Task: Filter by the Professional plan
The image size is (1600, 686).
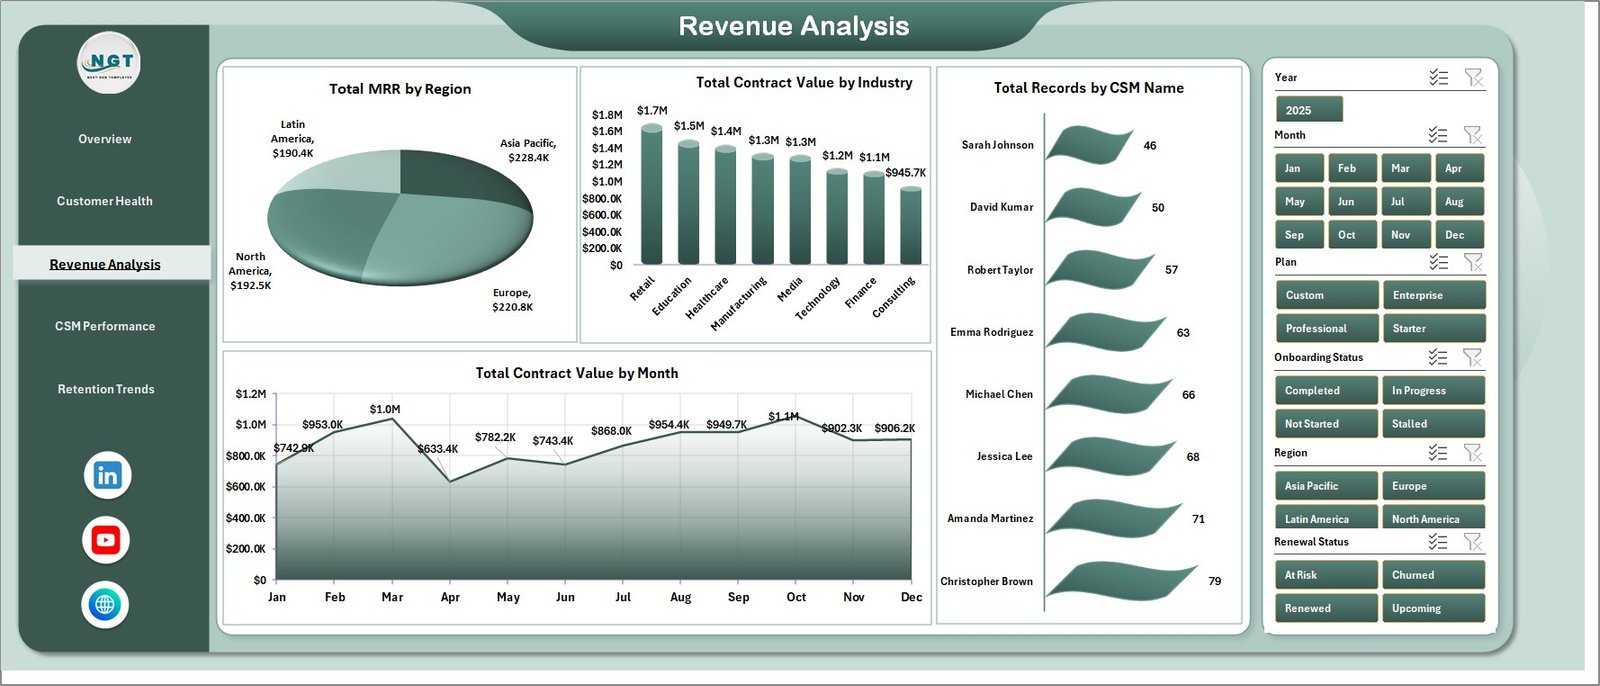Action: [x=1327, y=328]
